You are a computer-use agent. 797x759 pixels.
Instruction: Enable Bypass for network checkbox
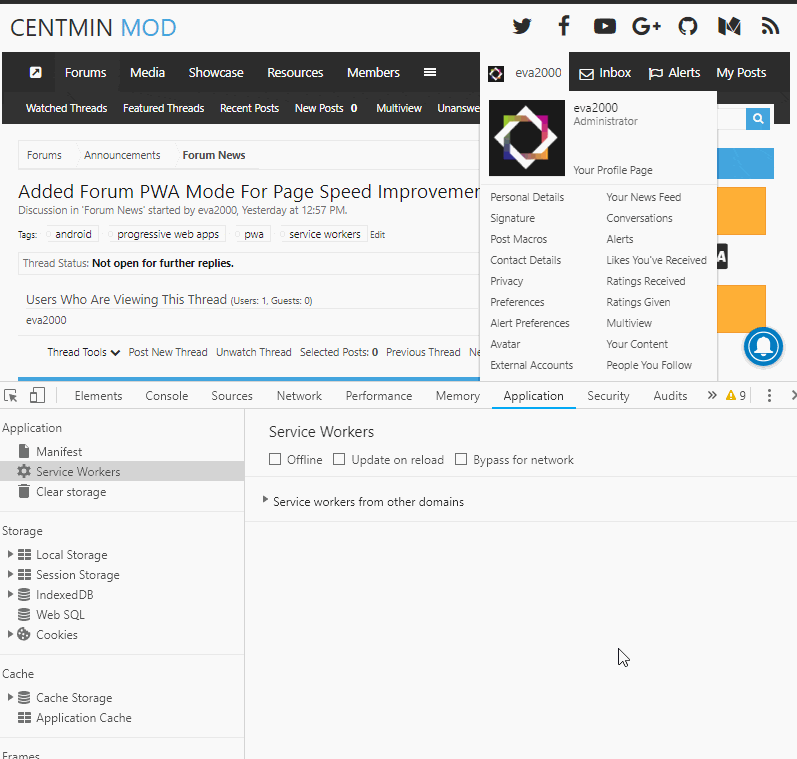(x=461, y=460)
